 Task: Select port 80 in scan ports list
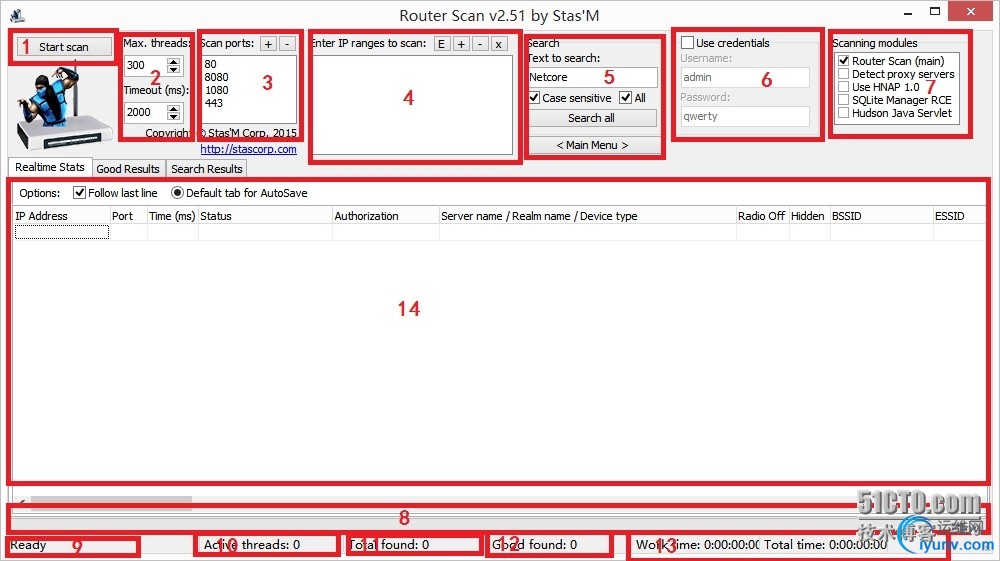pos(210,64)
